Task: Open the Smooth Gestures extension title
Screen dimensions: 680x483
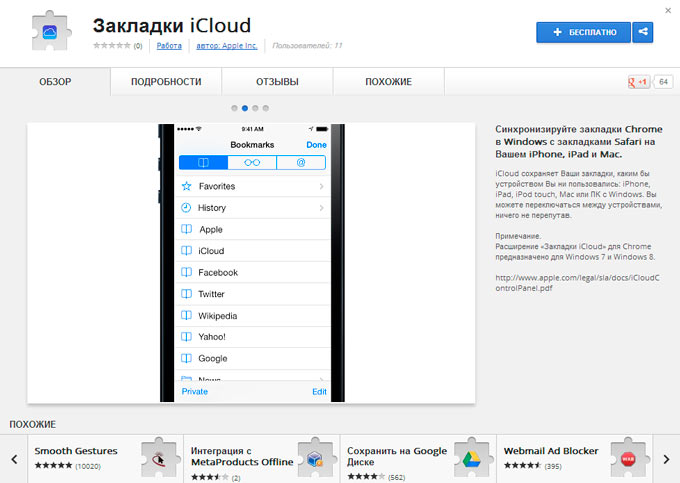Action: point(76,451)
